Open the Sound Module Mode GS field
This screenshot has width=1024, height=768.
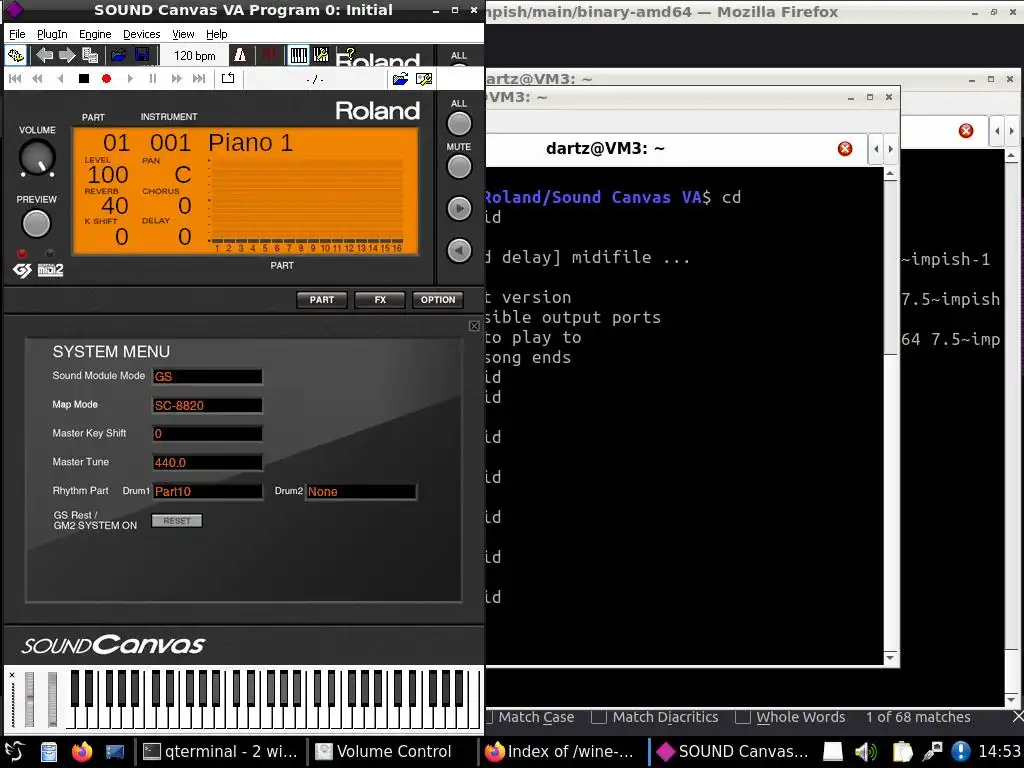point(207,376)
